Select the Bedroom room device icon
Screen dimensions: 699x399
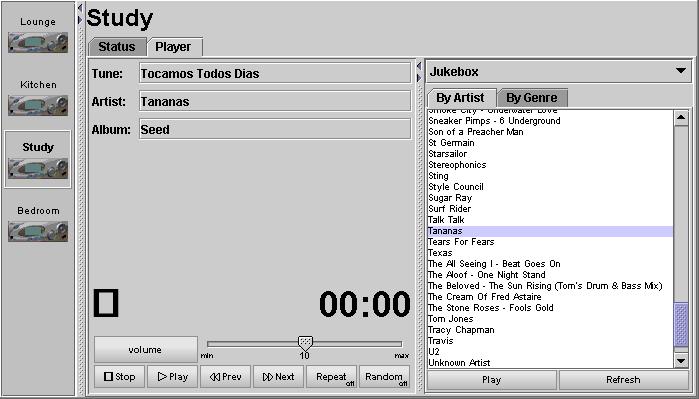click(38, 231)
